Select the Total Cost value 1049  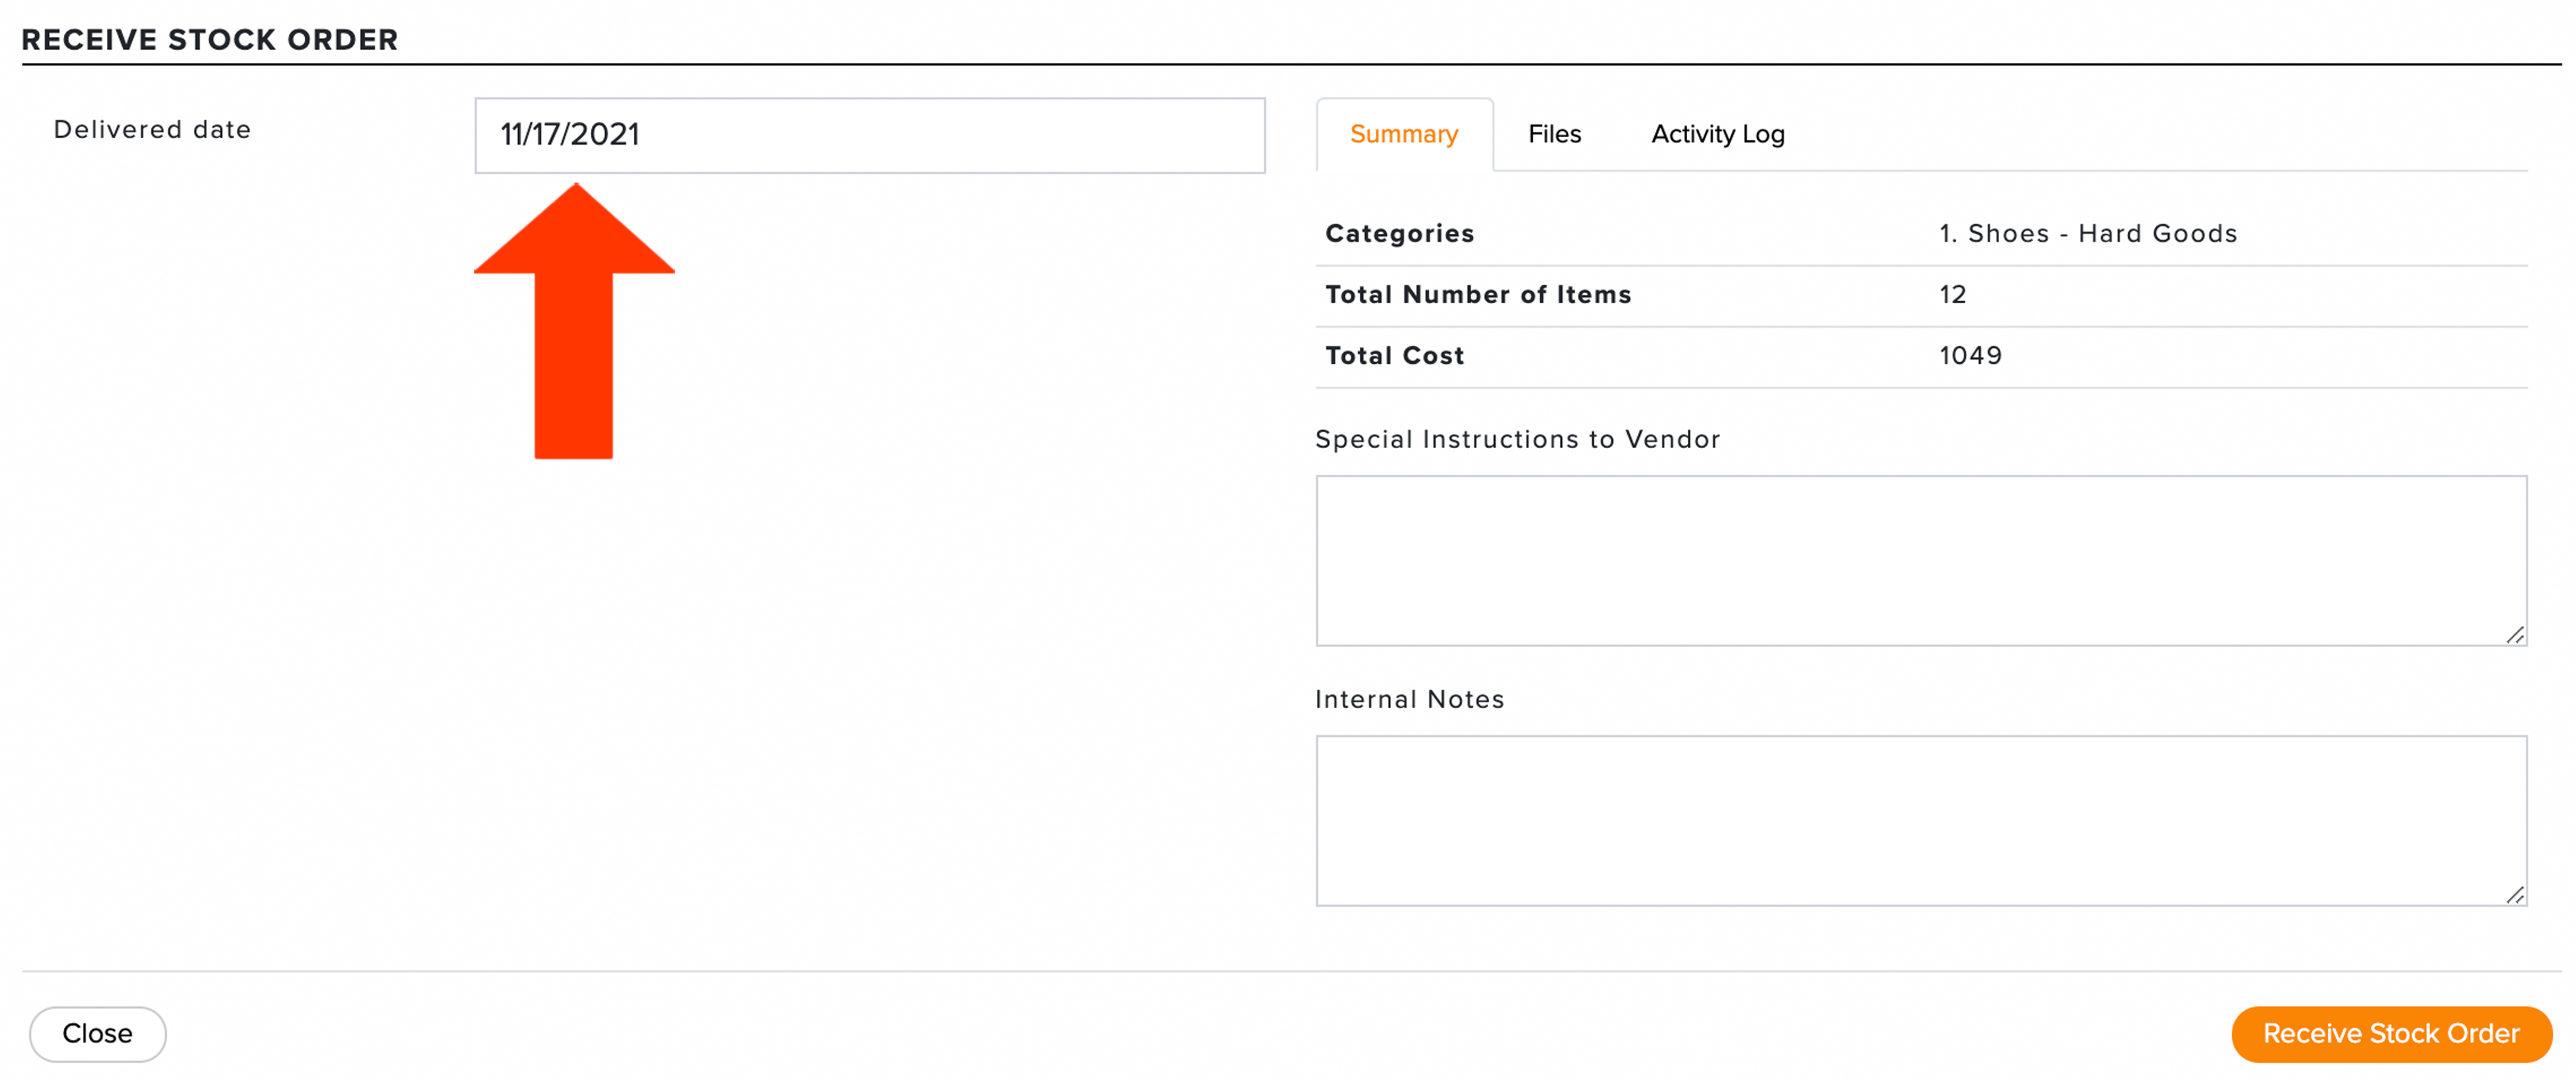click(1970, 355)
